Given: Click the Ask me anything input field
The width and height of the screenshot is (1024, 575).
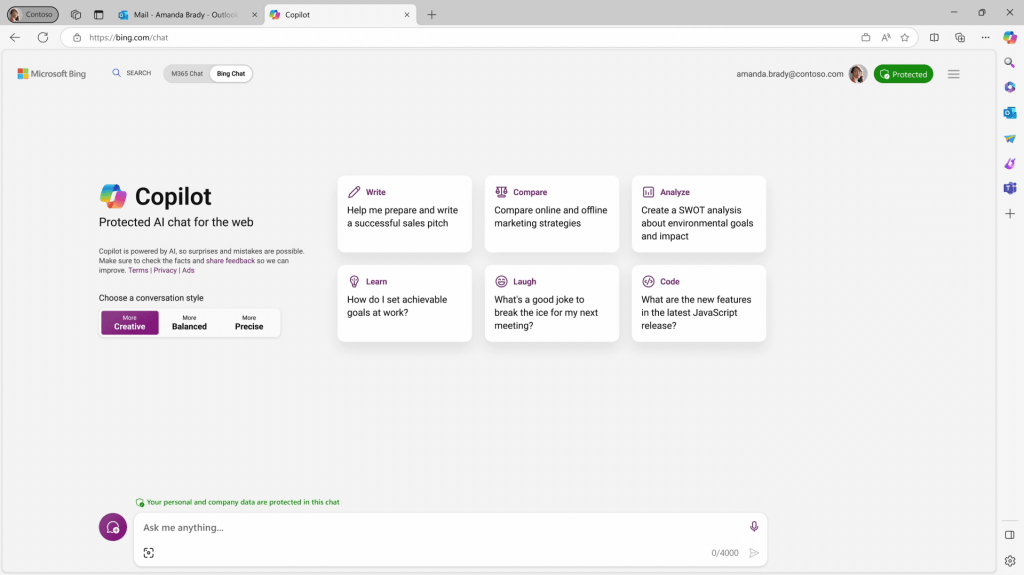Looking at the screenshot, I should pos(440,527).
